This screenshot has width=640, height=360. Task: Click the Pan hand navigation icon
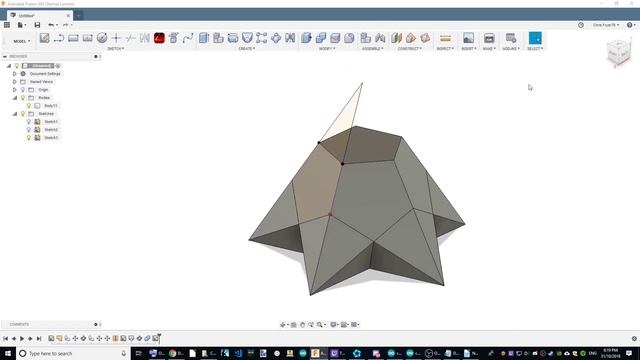302,325
